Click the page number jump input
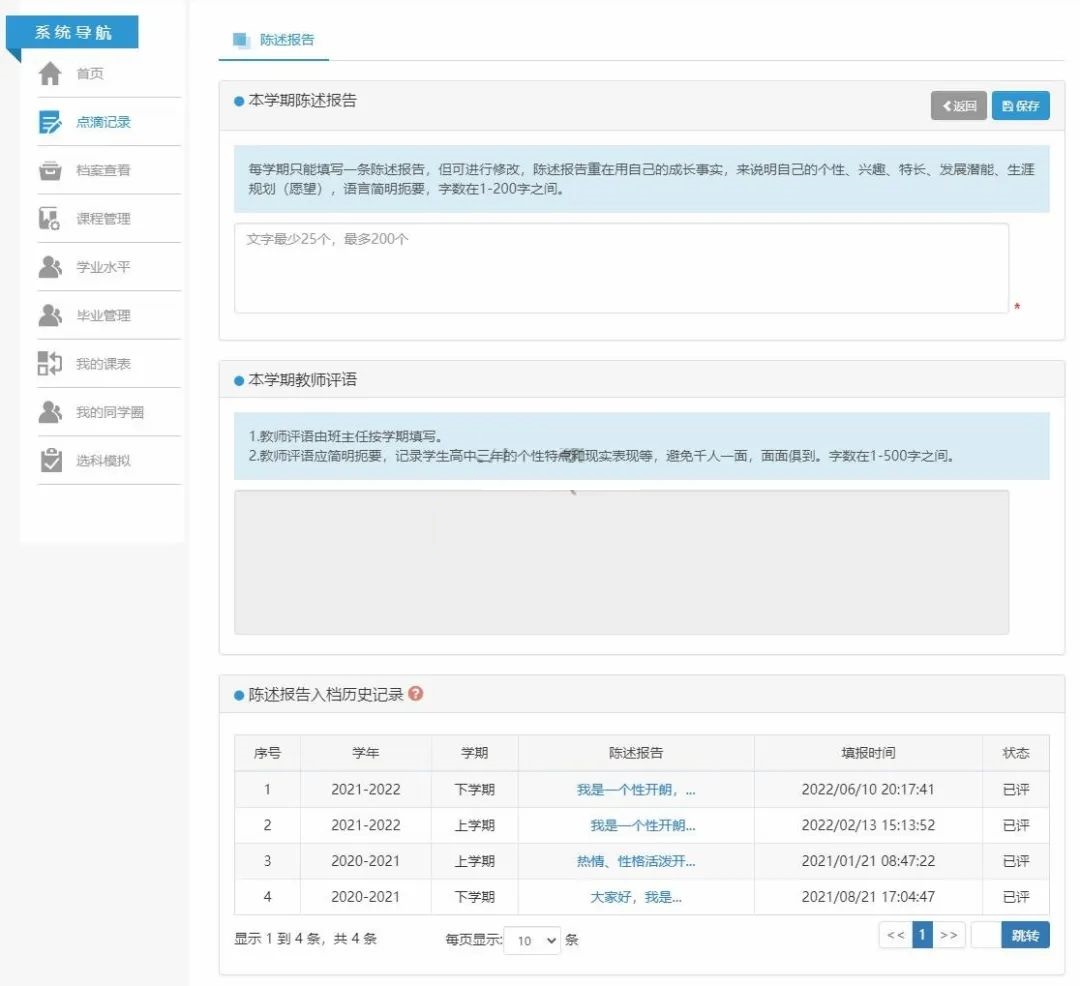Image resolution: width=1080 pixels, height=986 pixels. coord(986,935)
